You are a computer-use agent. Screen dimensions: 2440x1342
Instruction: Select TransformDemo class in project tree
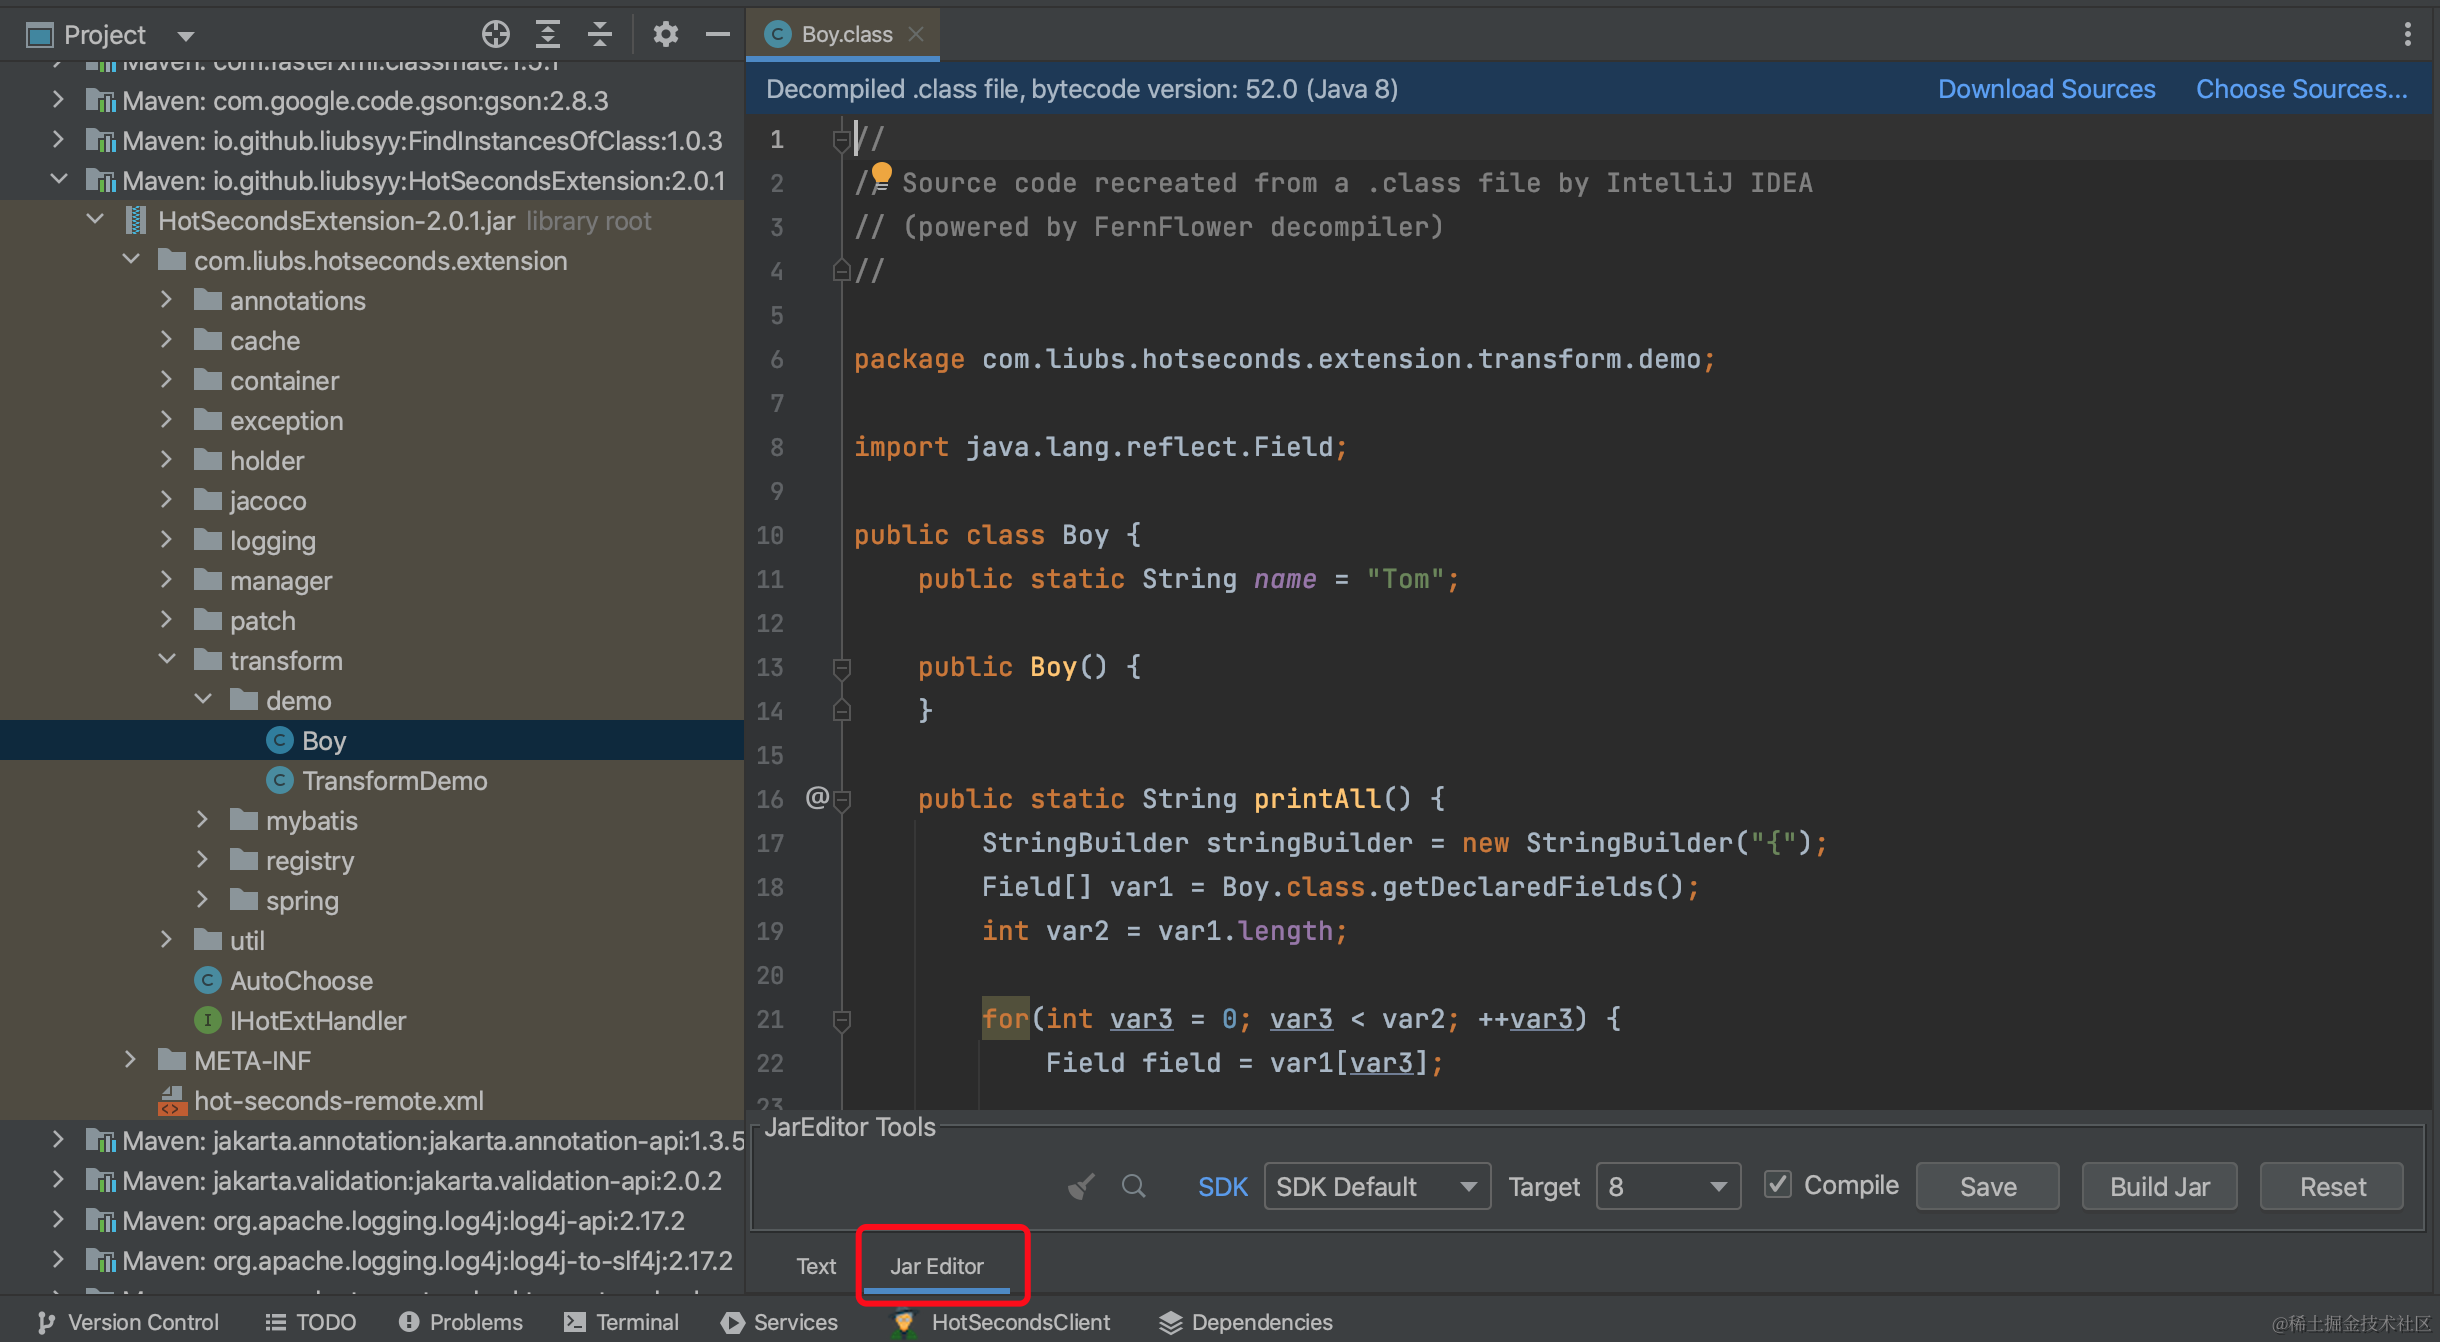(394, 780)
